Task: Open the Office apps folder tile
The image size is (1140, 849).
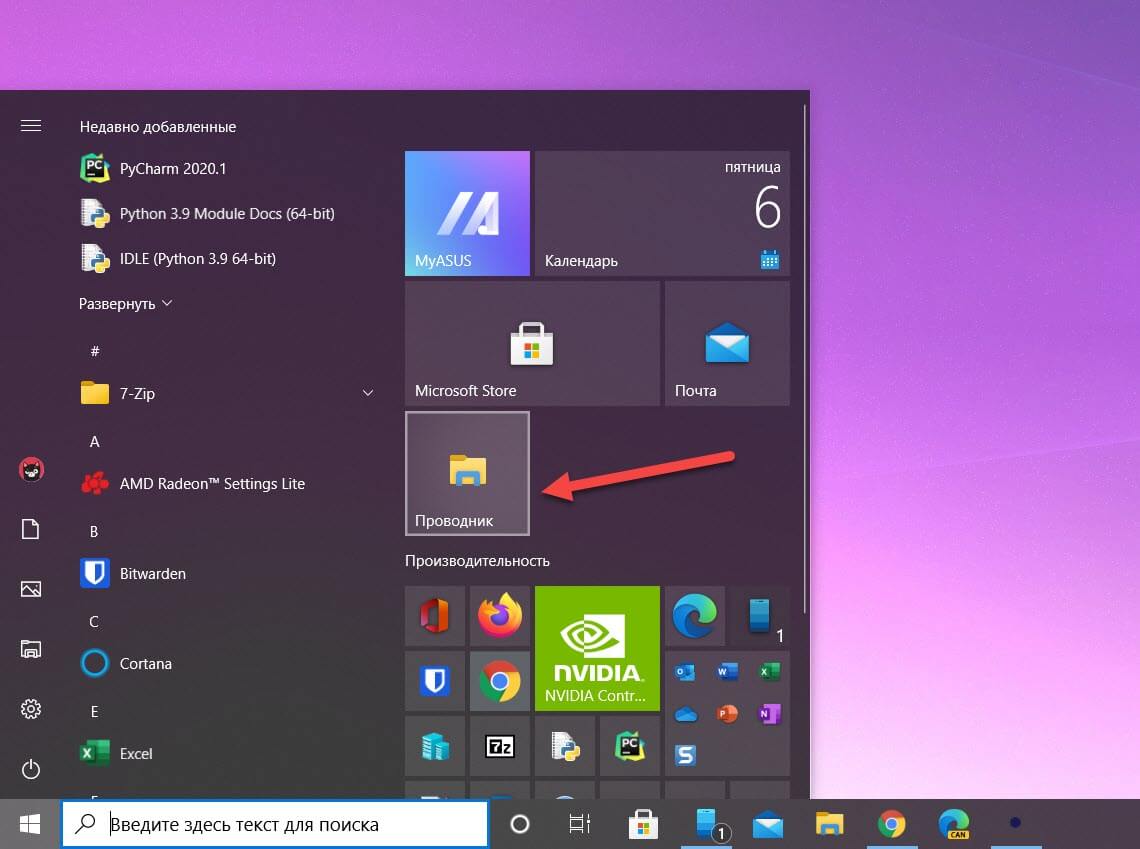Action: [727, 714]
